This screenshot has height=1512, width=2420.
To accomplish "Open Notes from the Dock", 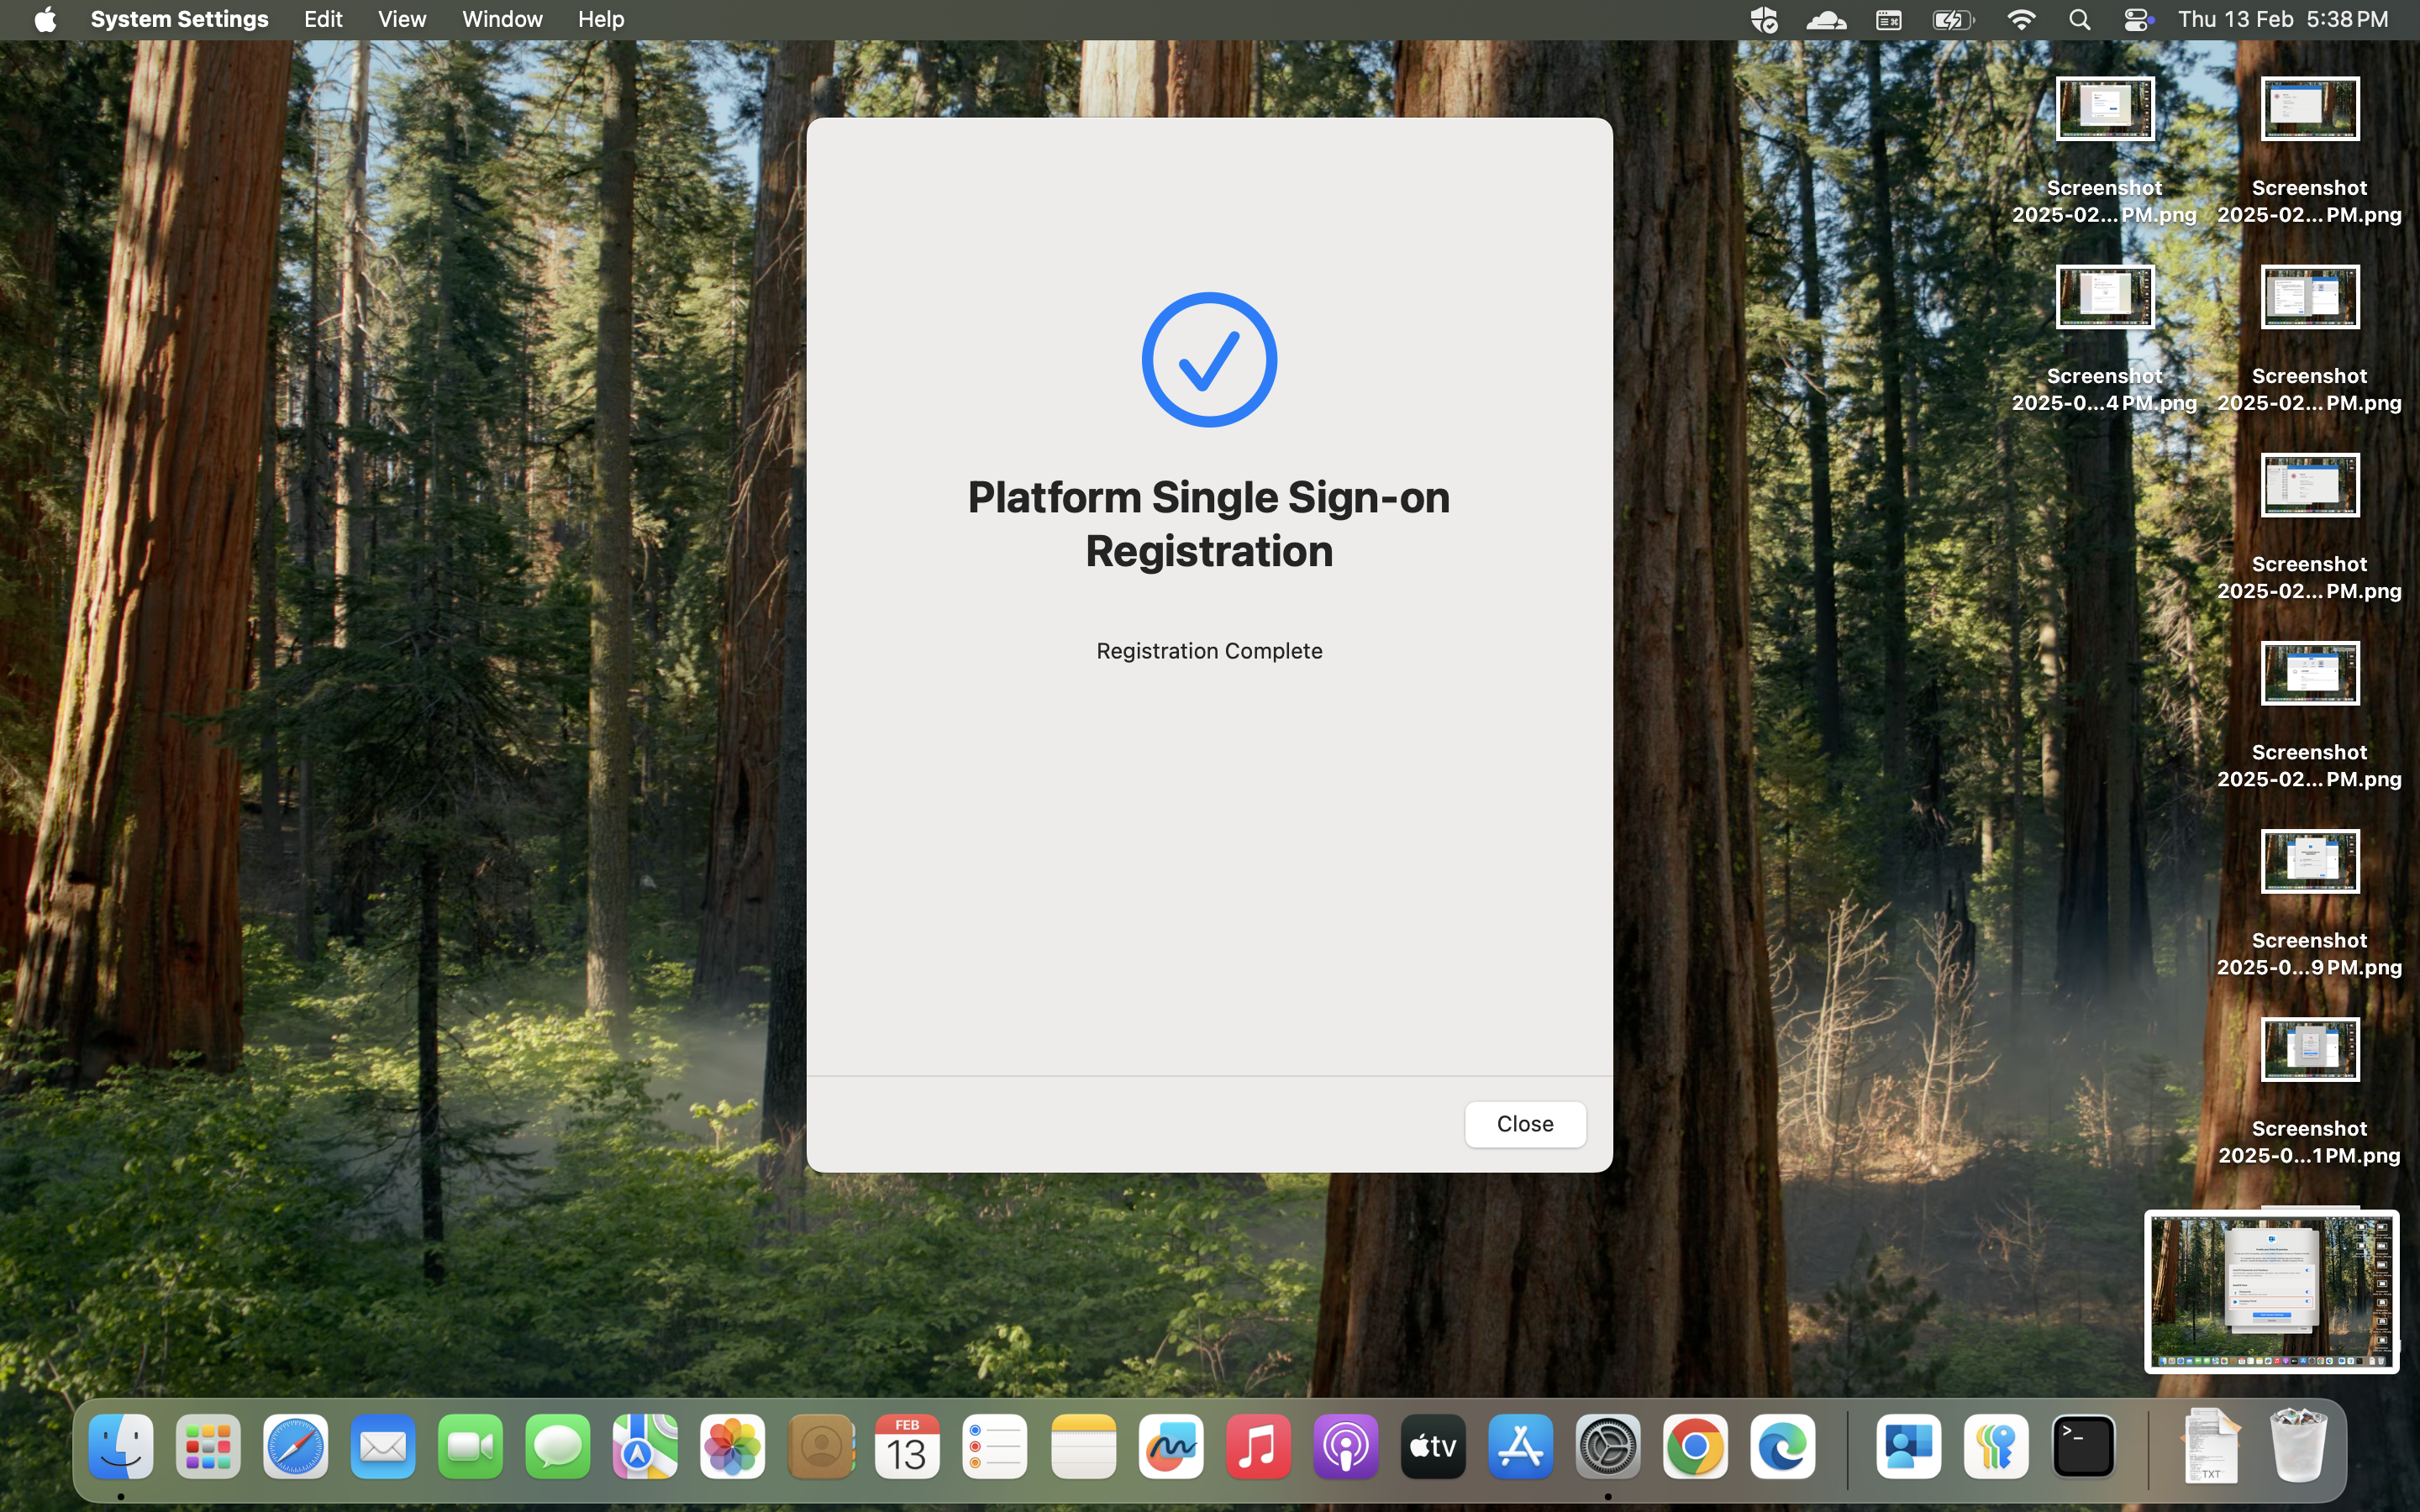I will pyautogui.click(x=1083, y=1446).
